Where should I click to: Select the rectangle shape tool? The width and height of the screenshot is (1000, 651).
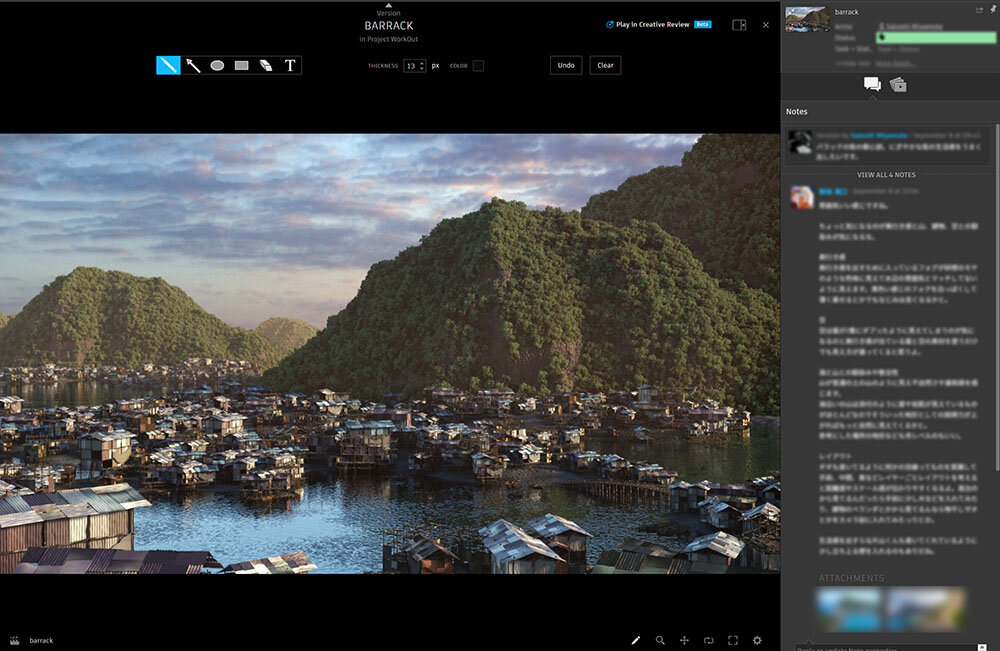[x=241, y=66]
